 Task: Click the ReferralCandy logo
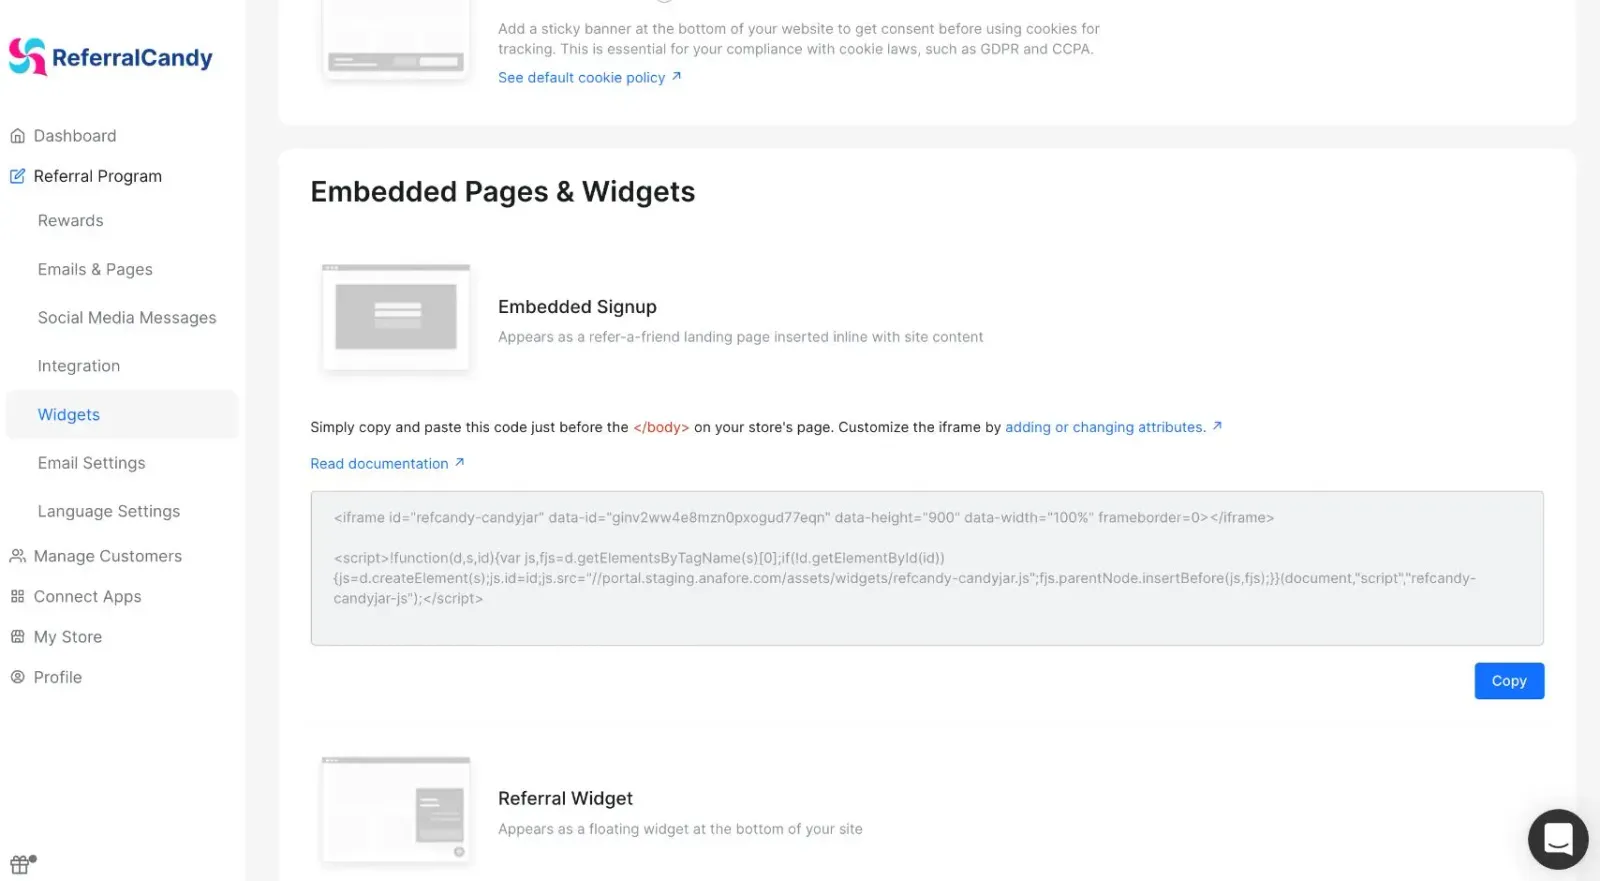click(x=110, y=57)
